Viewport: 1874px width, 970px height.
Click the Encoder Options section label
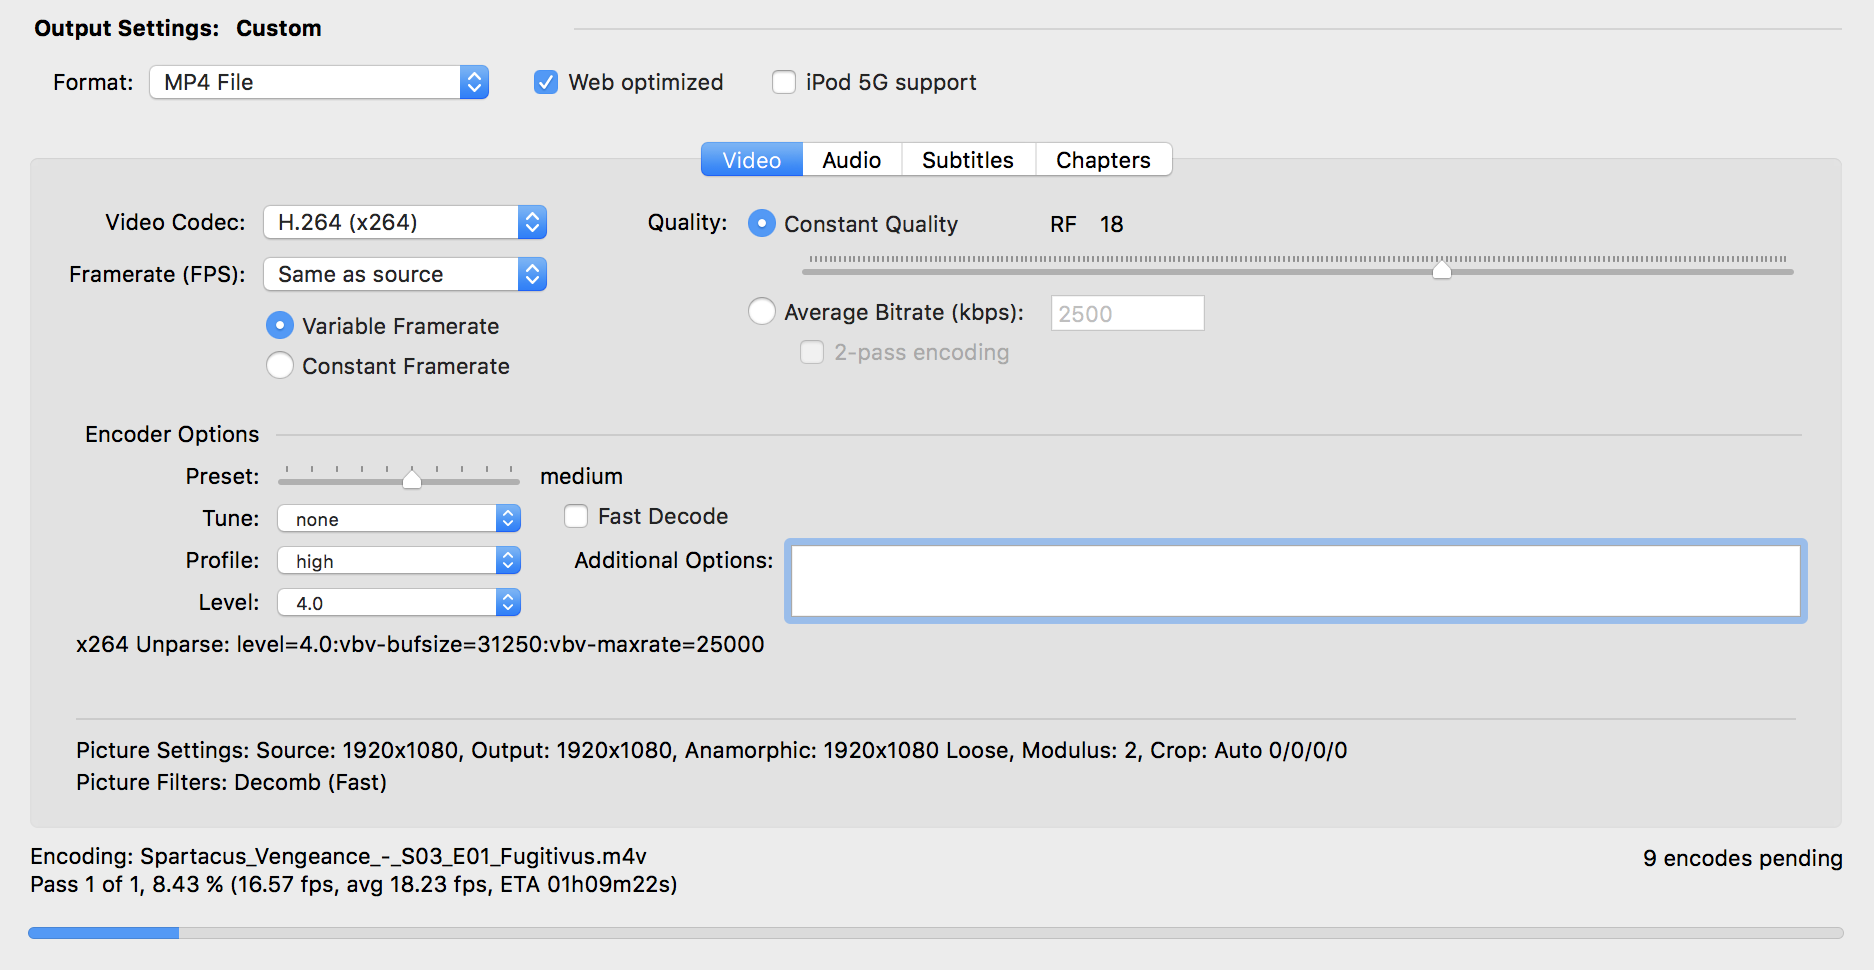[x=172, y=434]
